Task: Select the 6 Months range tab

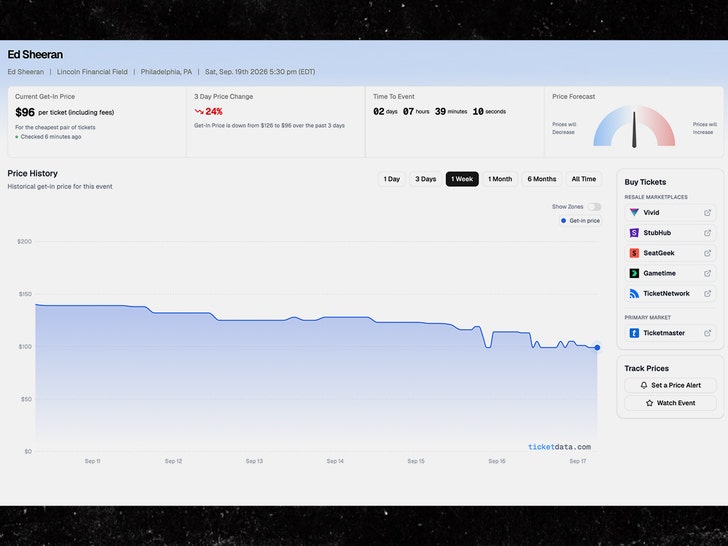Action: click(541, 179)
